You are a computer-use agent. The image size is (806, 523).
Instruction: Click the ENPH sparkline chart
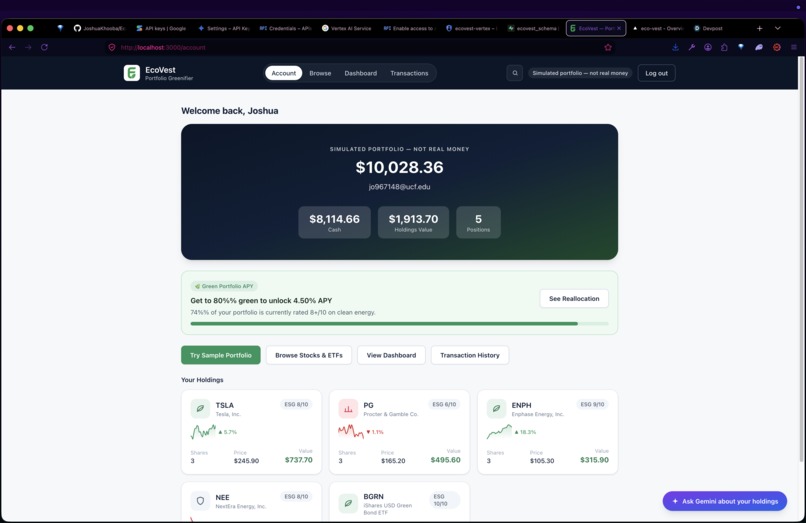pos(499,431)
